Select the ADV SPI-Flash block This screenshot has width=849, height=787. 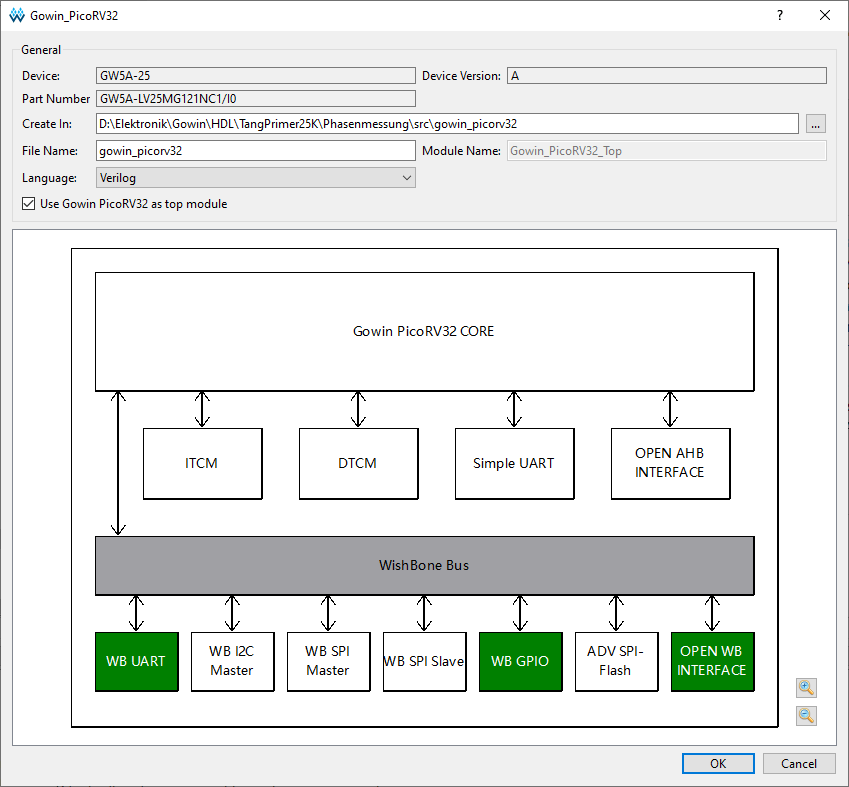[617, 661]
